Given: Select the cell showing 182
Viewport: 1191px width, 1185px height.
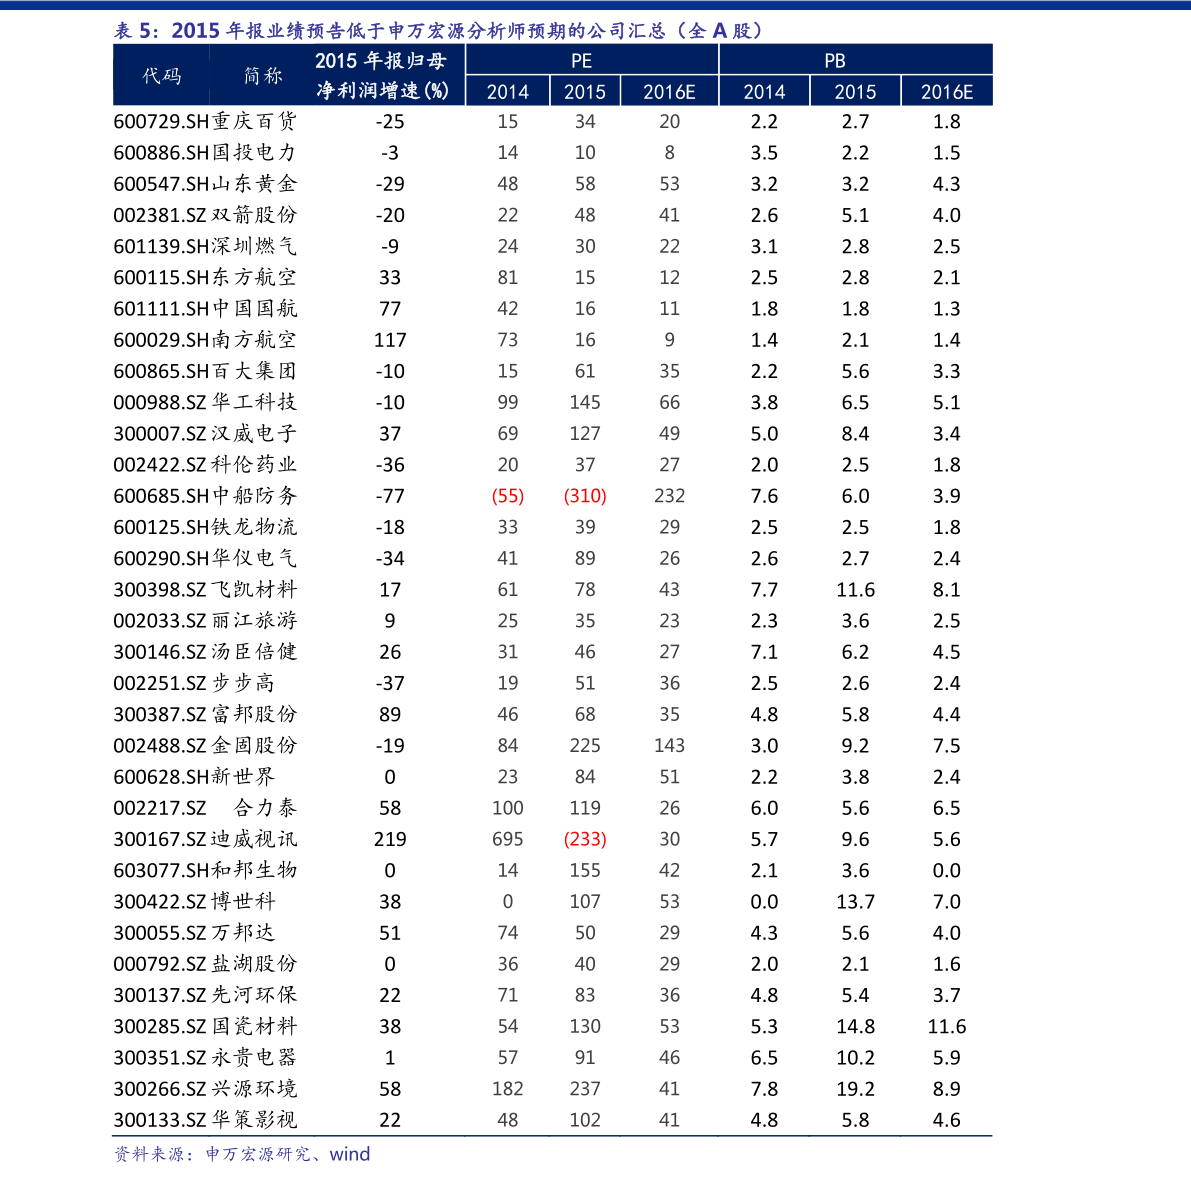Looking at the screenshot, I should 508,1088.
